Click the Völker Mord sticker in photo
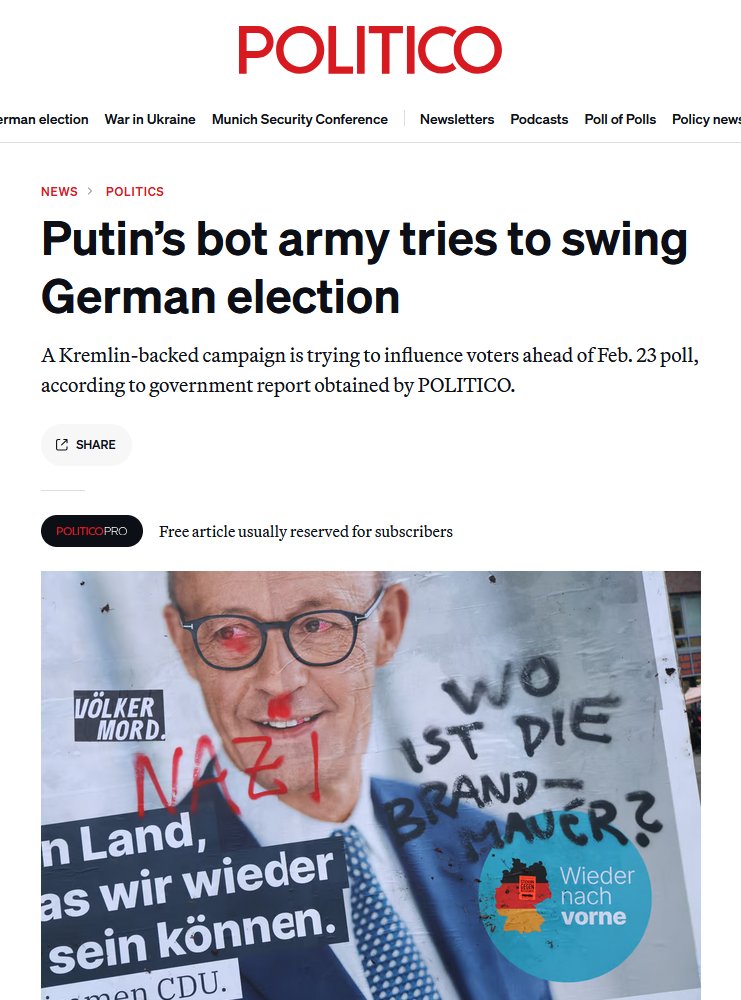741x1000 pixels. point(119,716)
